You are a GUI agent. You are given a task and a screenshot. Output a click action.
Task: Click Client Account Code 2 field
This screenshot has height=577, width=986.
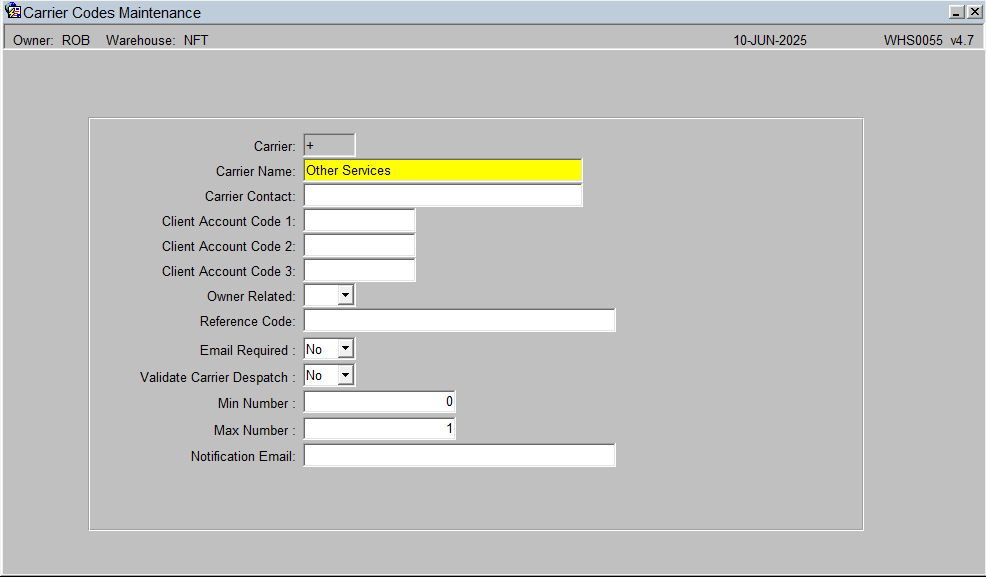pyautogui.click(x=359, y=246)
